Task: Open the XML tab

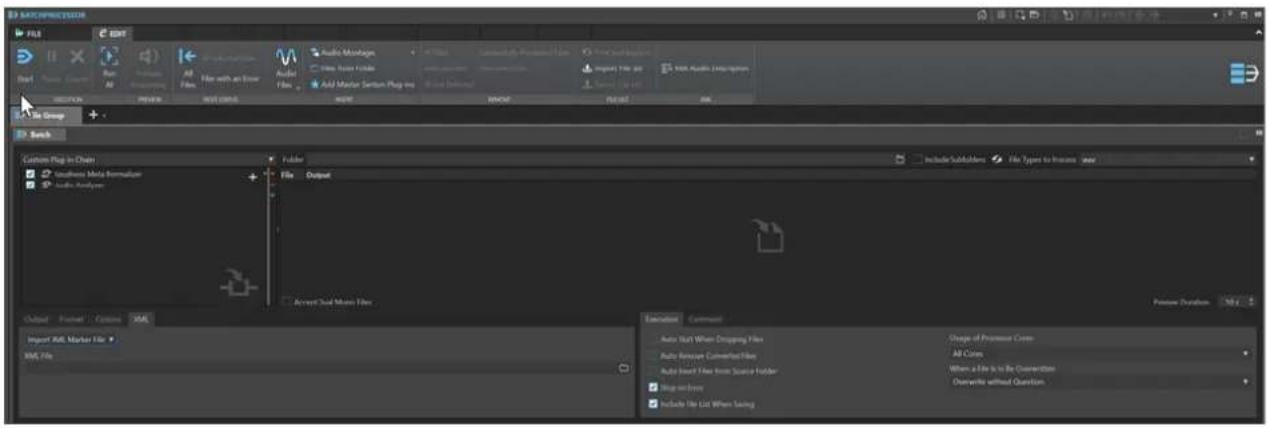Action: click(x=139, y=319)
